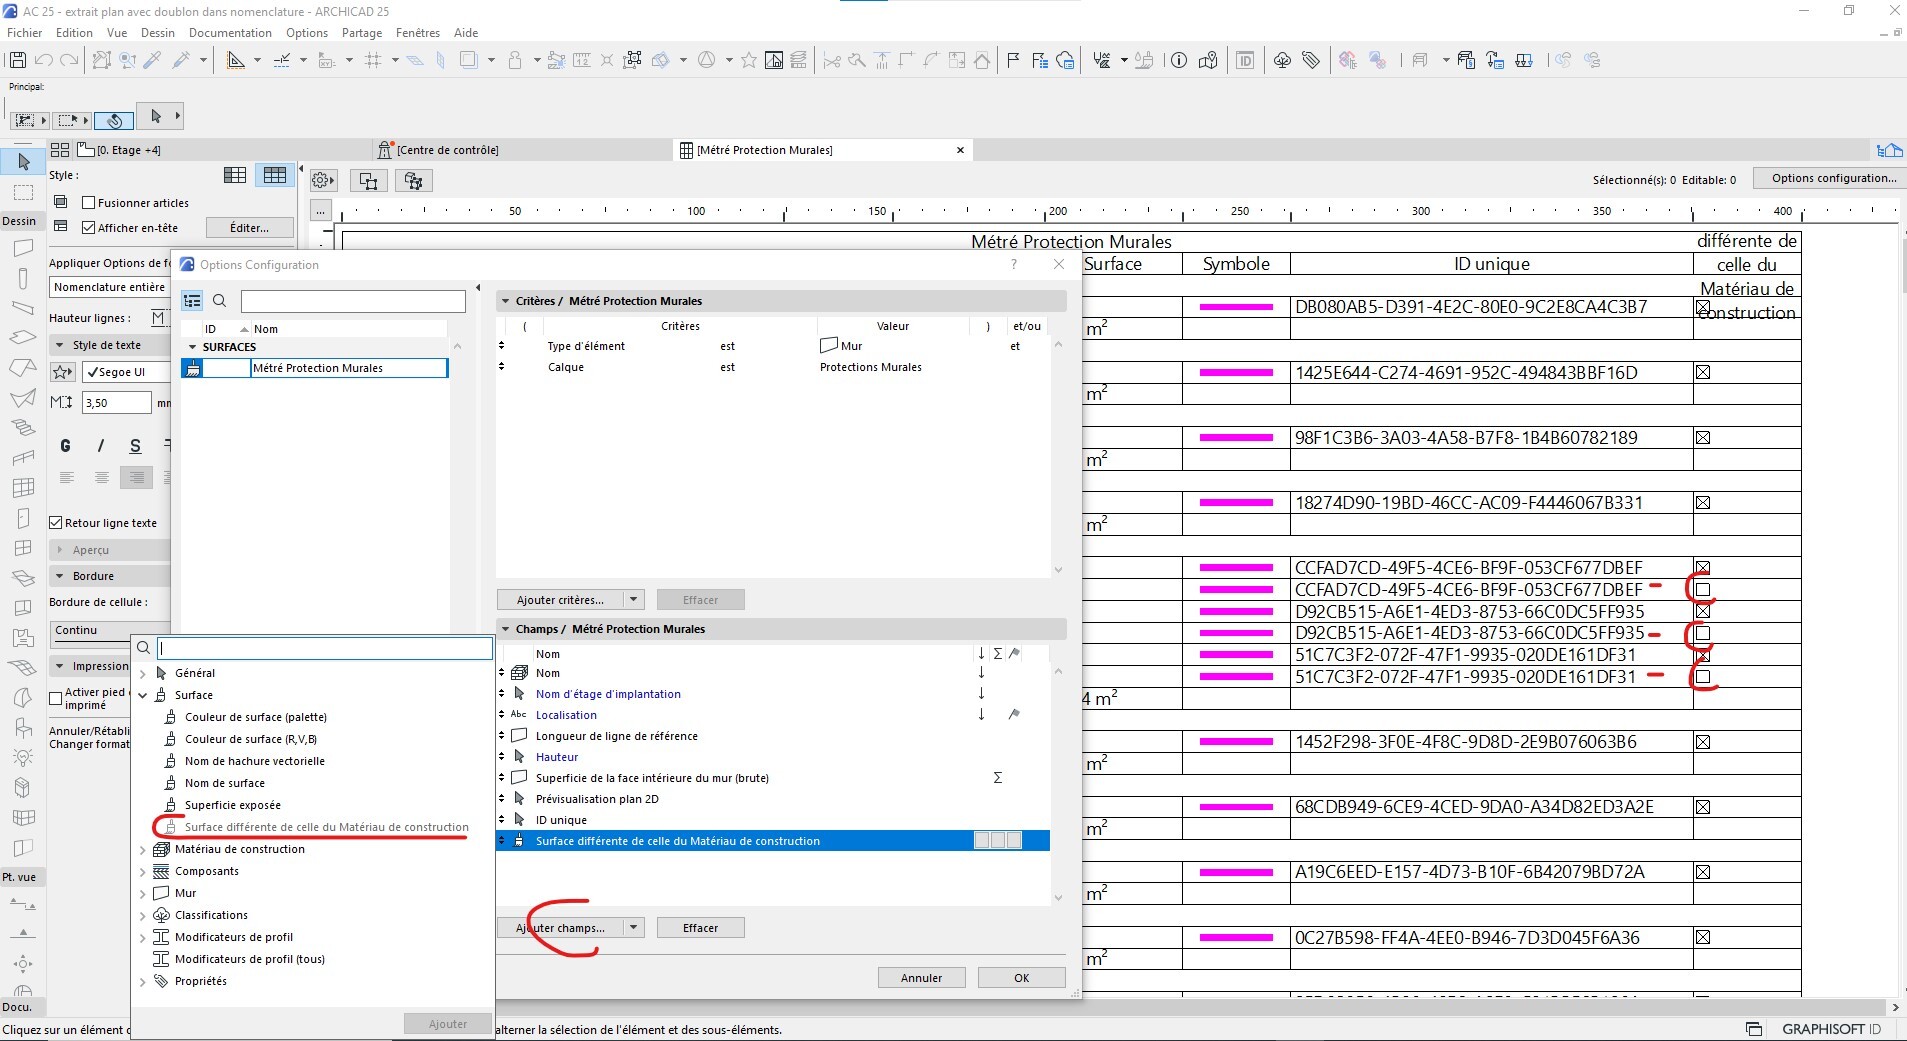Click the Undo arrow in the toolbar
The image size is (1907, 1041).
pos(44,60)
